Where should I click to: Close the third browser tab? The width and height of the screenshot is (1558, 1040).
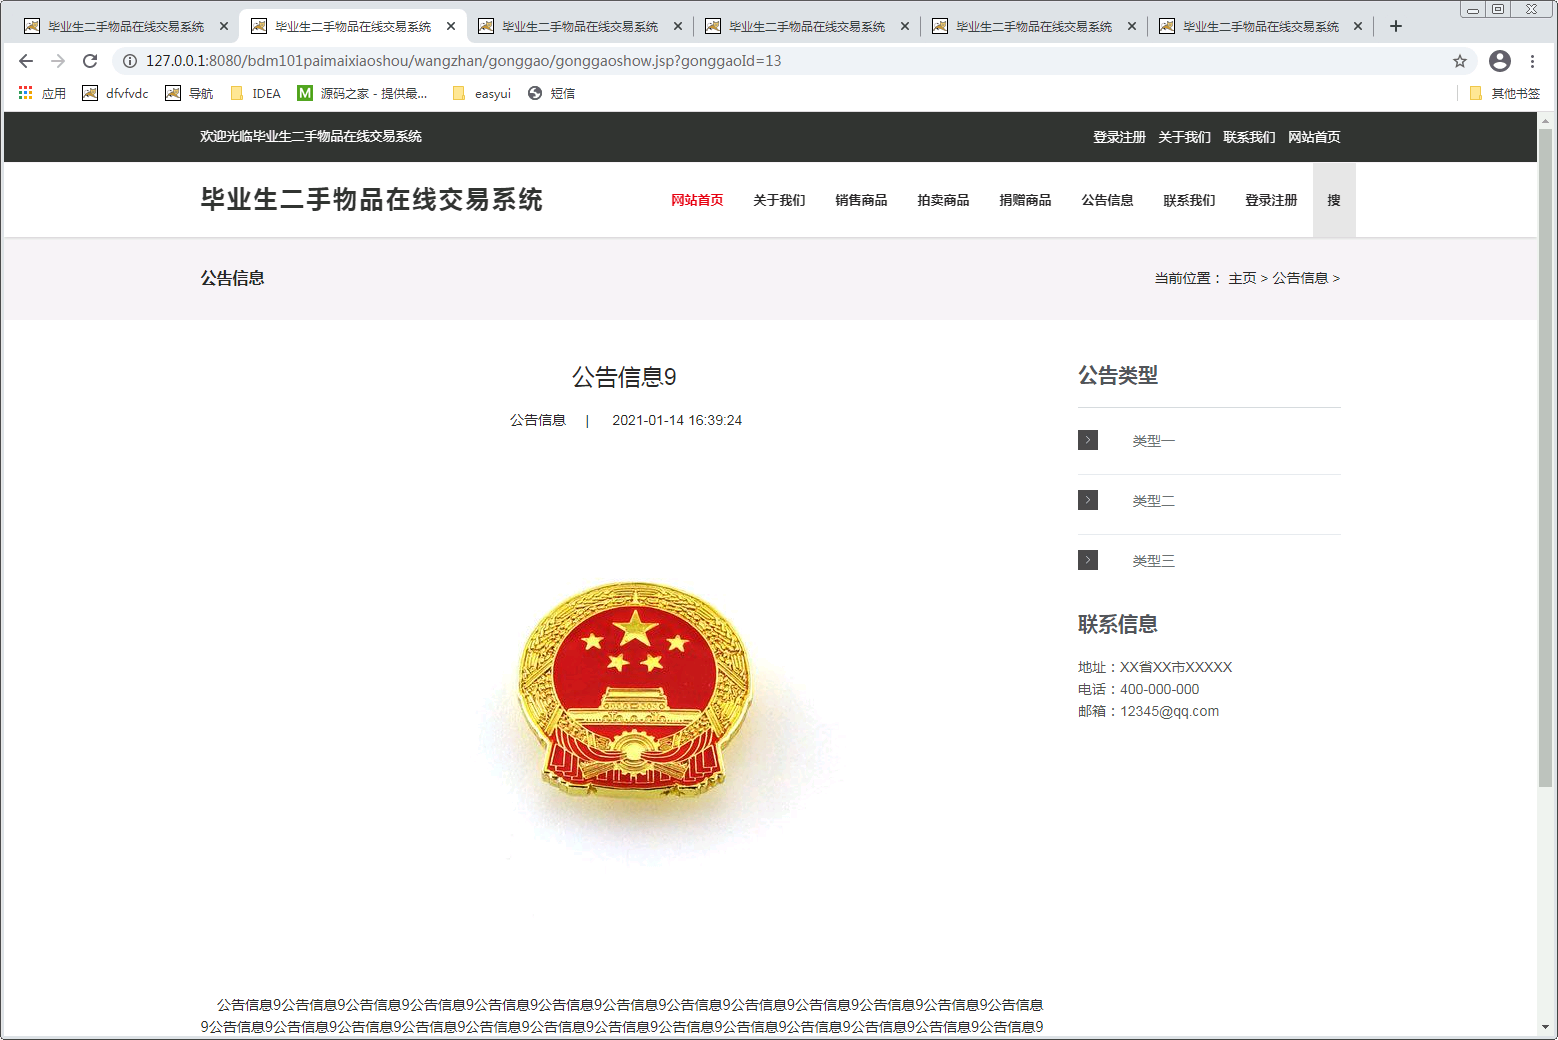678,26
